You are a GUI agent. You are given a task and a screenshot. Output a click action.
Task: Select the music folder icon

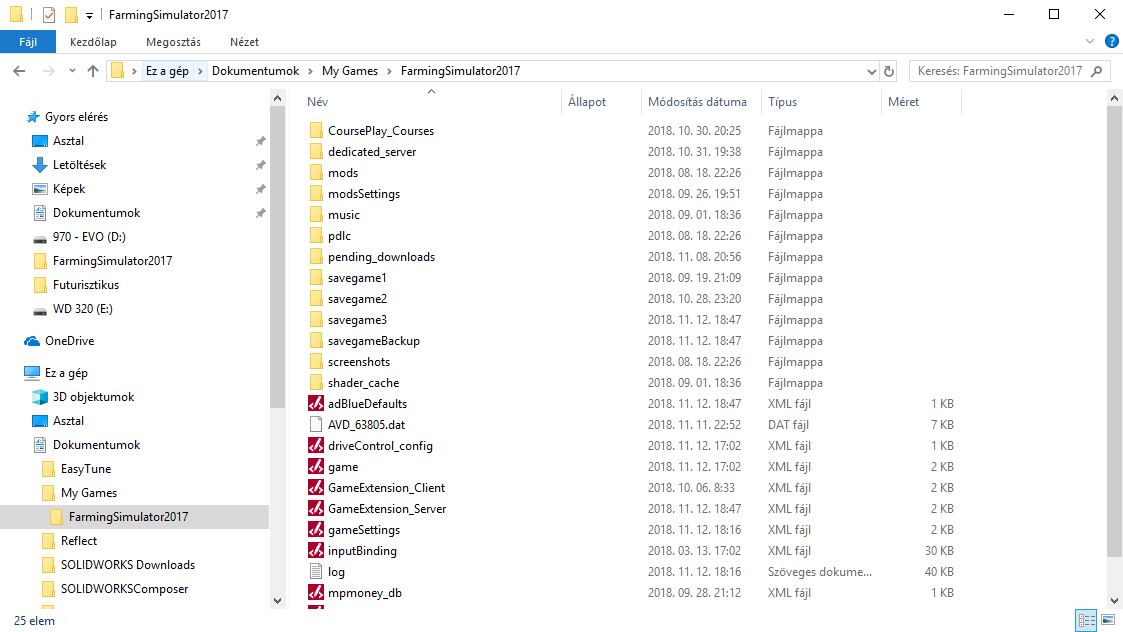316,214
